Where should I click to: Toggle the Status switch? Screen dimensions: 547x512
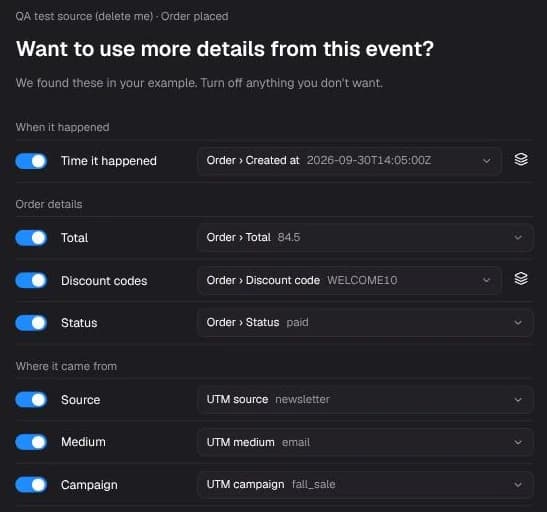pyautogui.click(x=31, y=323)
